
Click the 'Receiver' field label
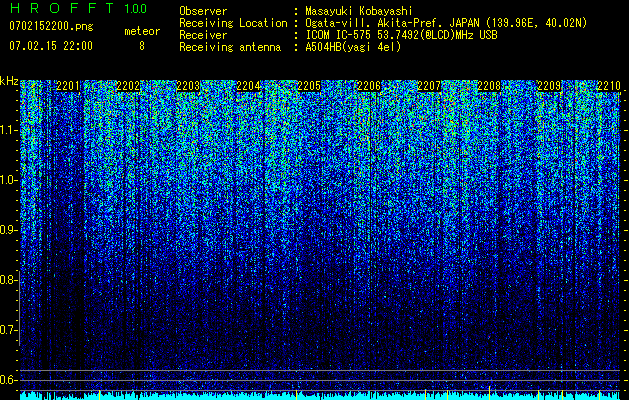click(203, 35)
